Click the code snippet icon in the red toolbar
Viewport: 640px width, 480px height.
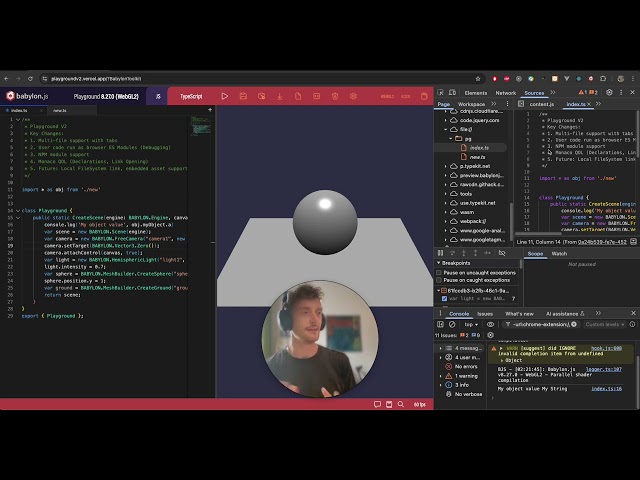point(316,96)
